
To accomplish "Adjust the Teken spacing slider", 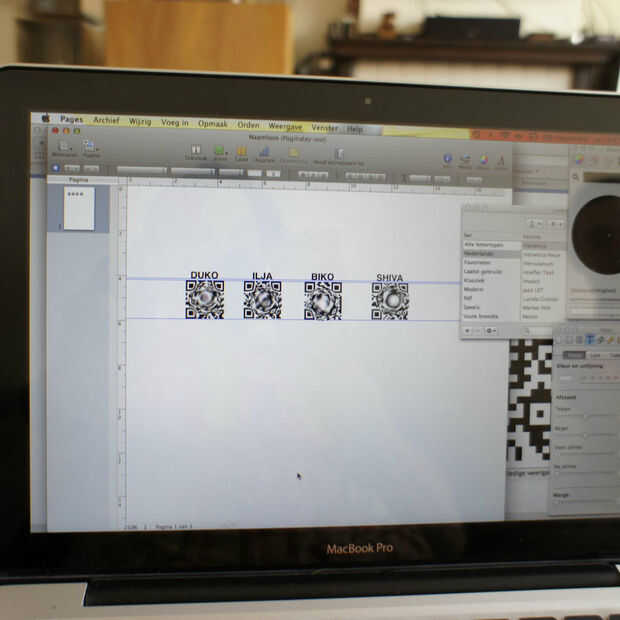I will 585,416.
